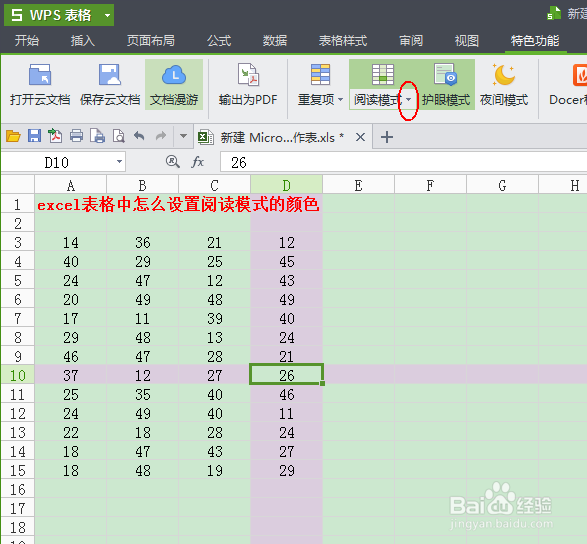Select cell B13 with value 18

point(143,432)
